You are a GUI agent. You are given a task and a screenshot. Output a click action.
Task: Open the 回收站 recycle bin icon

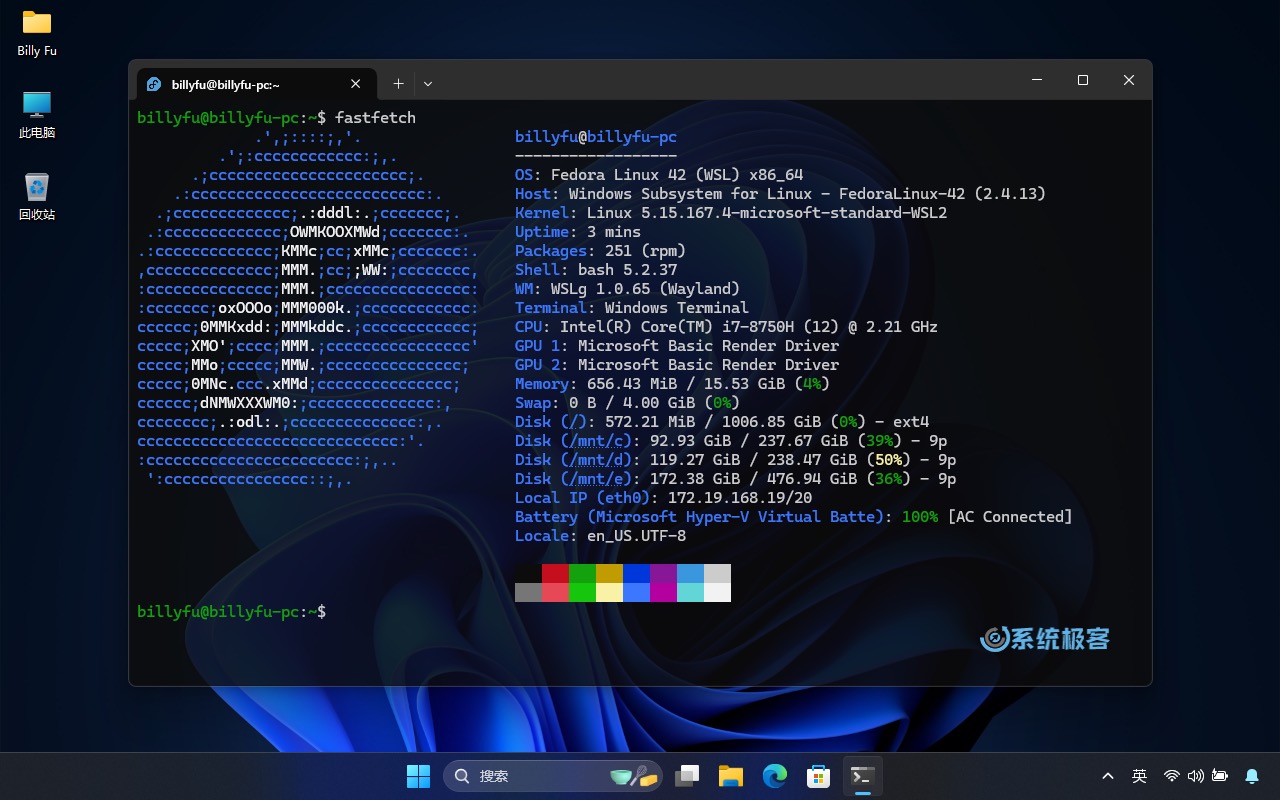37,197
